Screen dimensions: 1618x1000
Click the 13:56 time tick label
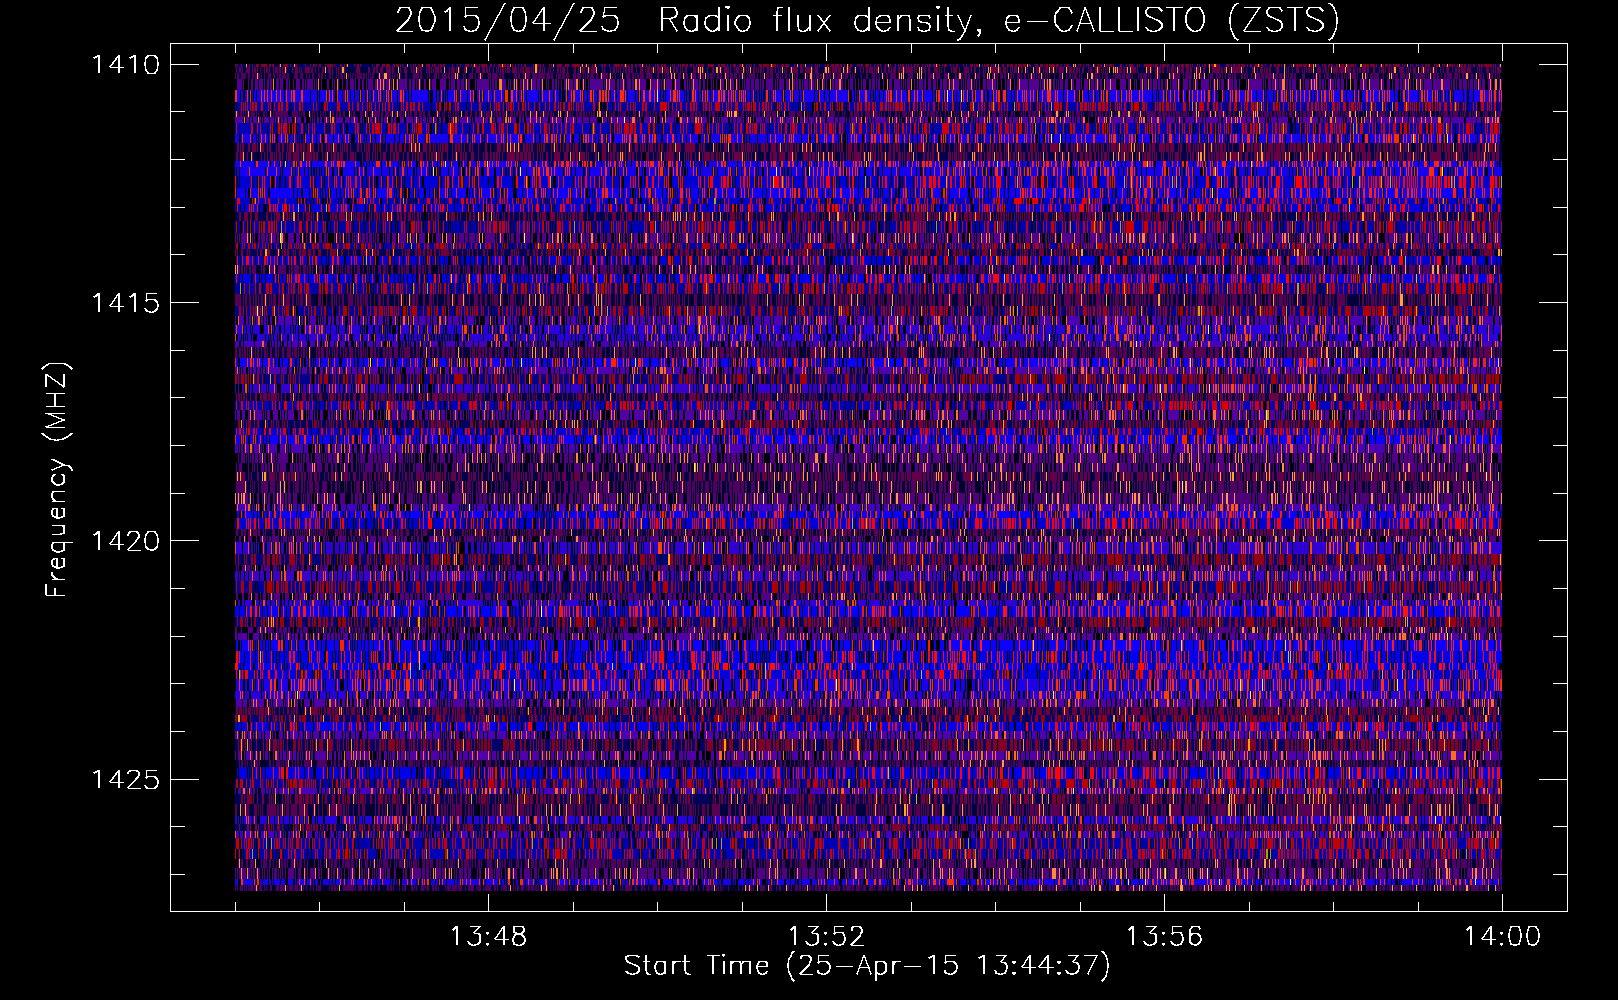click(1164, 937)
